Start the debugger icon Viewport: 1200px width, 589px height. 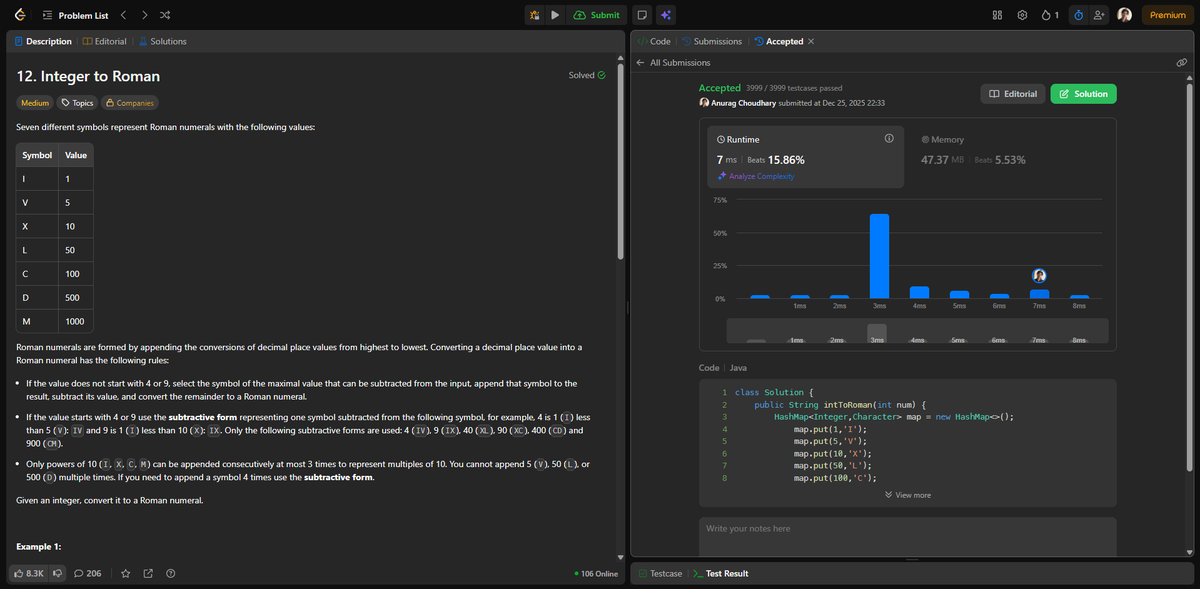pos(535,15)
